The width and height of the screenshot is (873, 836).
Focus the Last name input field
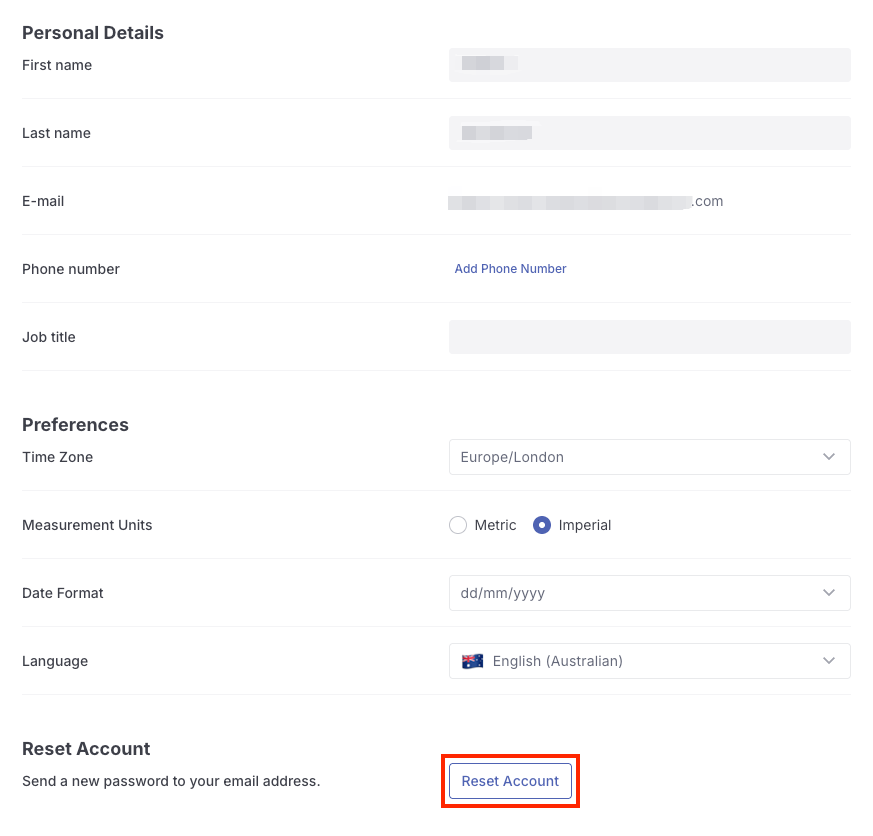point(650,133)
